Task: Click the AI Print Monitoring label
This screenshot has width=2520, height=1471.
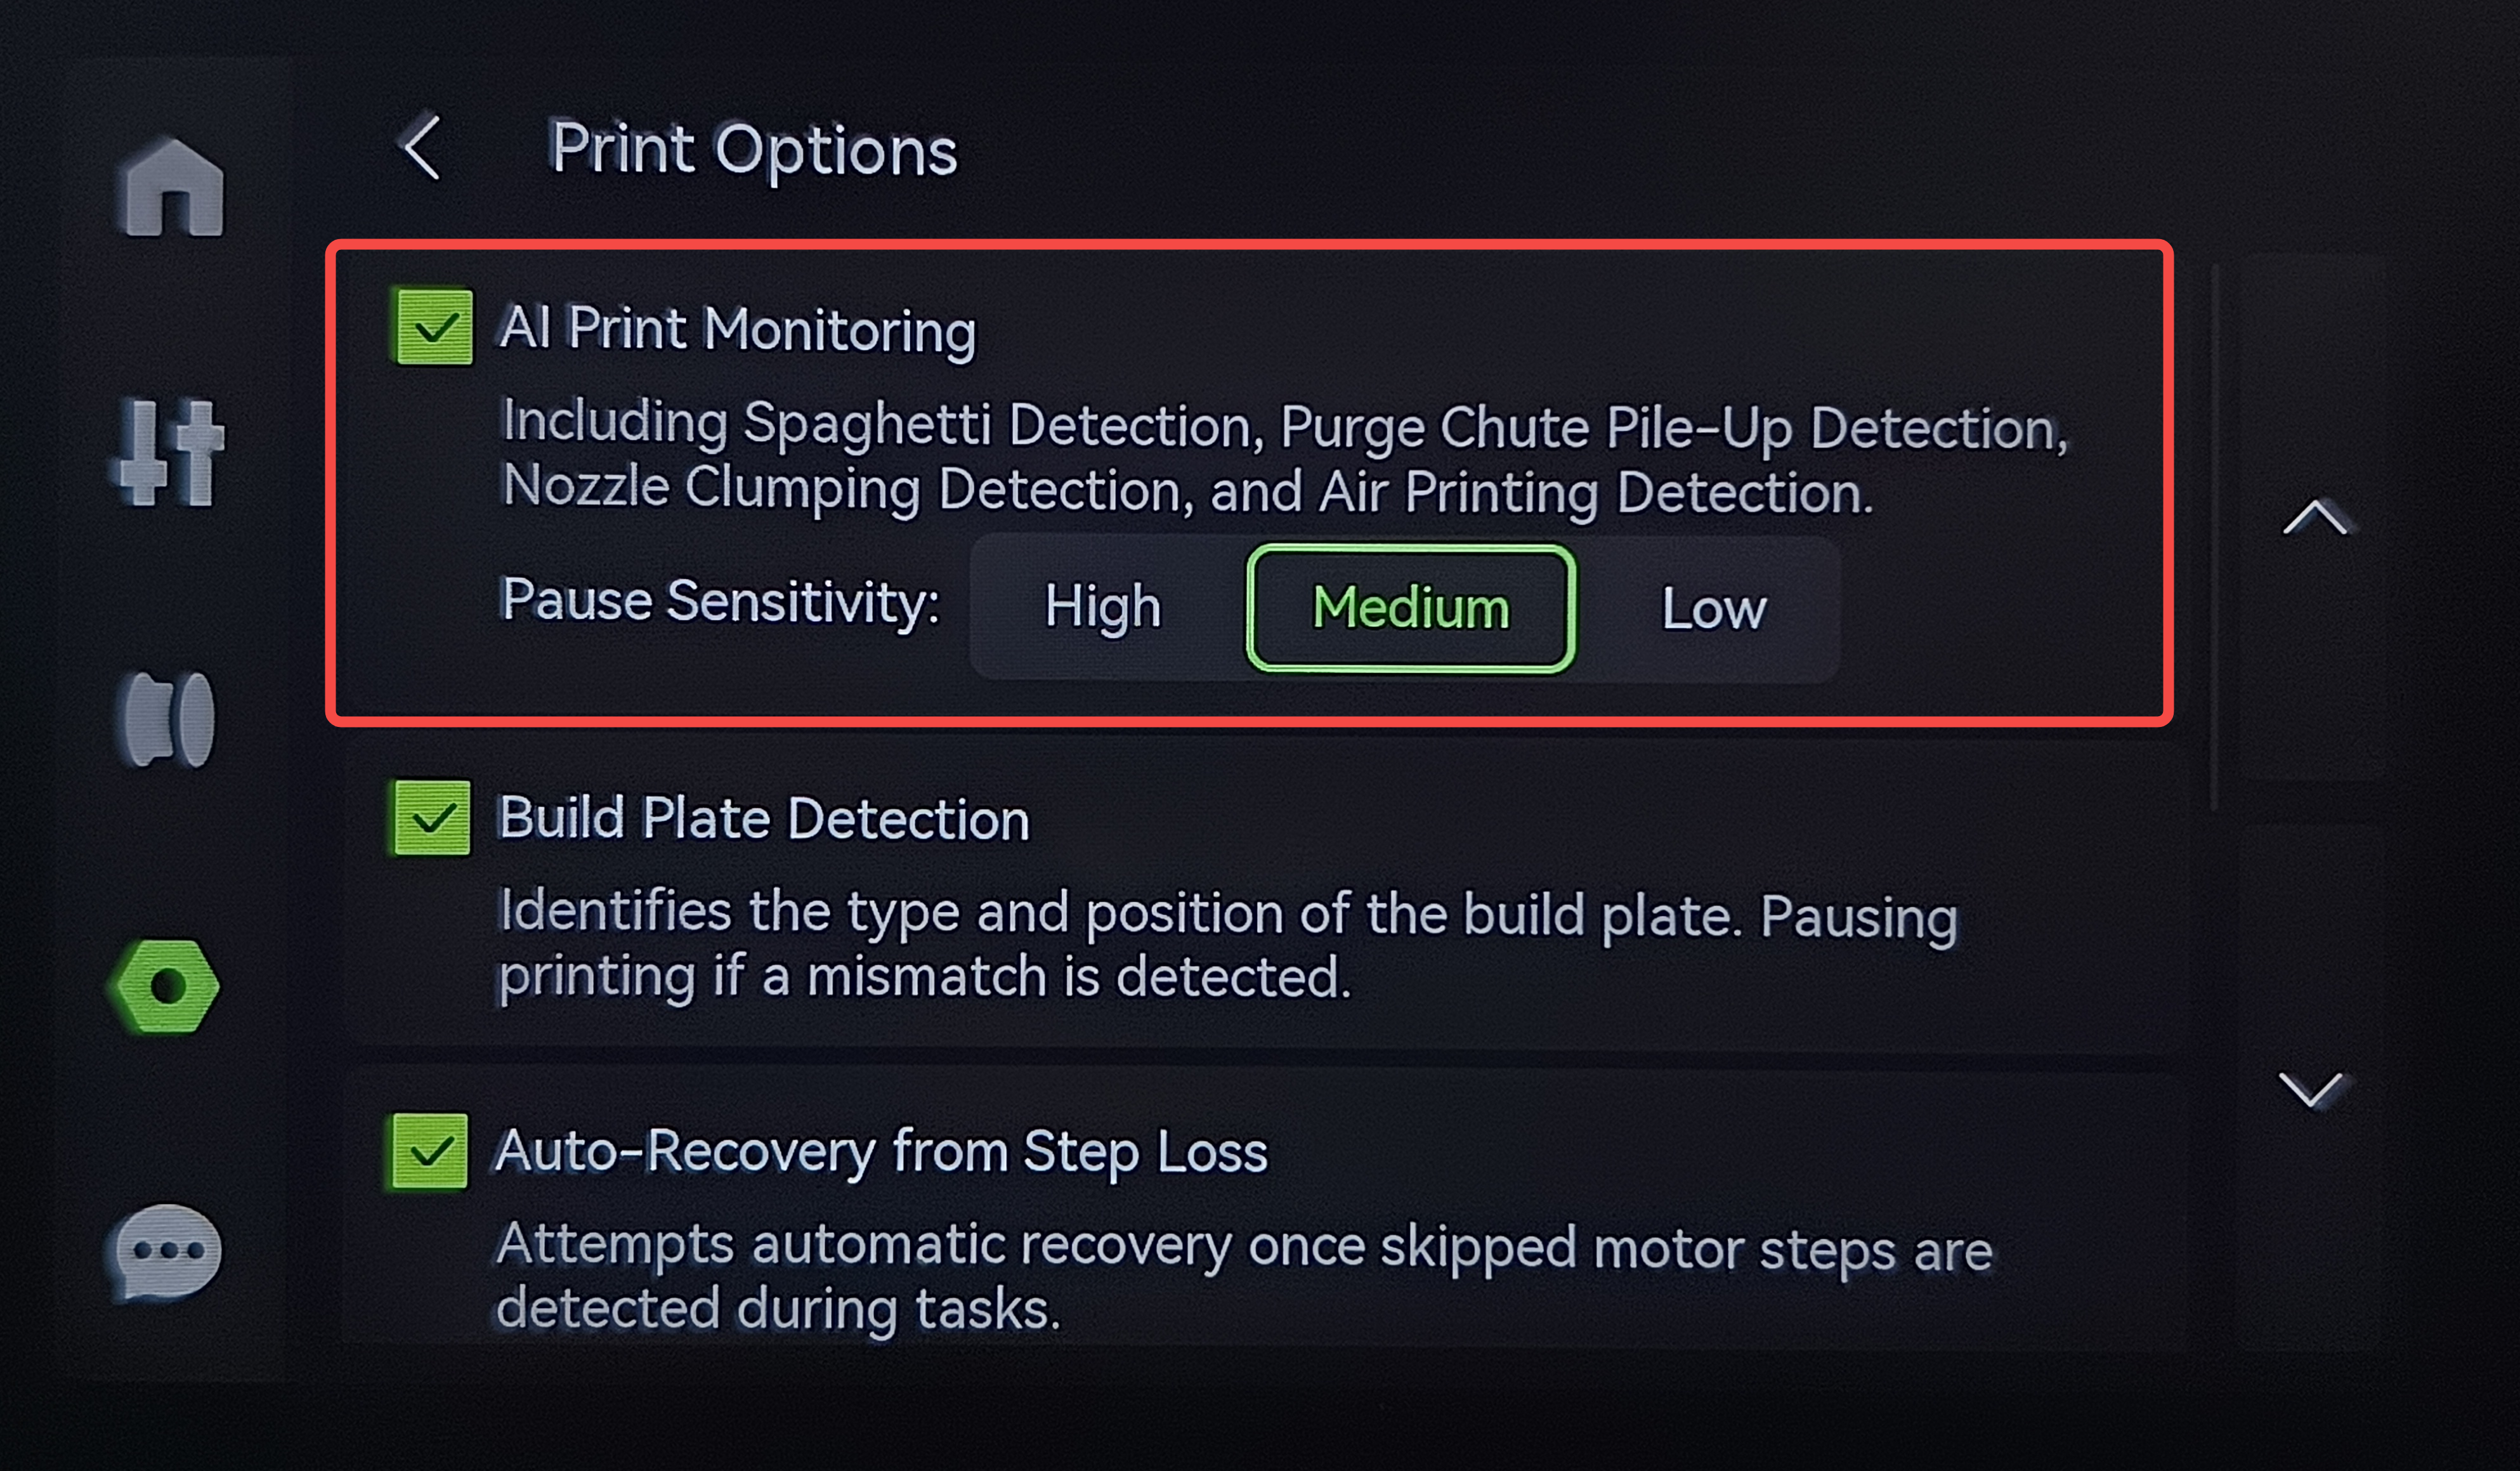Action: point(737,329)
